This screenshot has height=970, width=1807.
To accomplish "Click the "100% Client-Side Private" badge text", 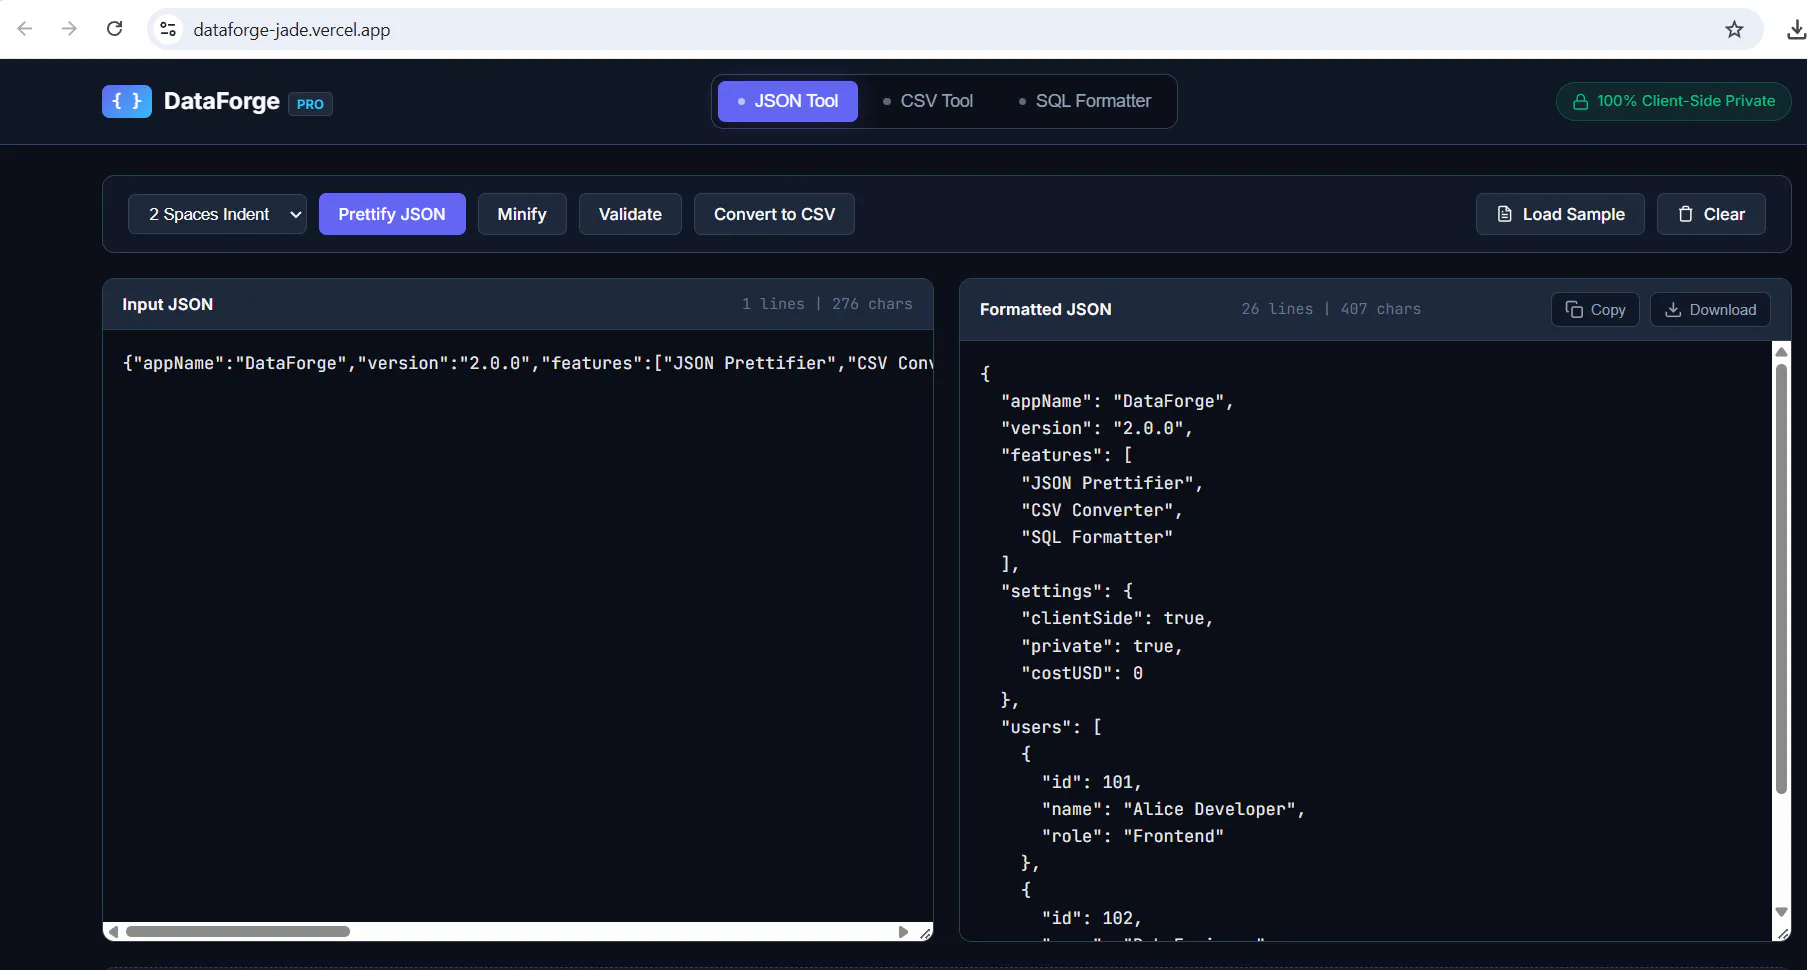I will [1686, 101].
